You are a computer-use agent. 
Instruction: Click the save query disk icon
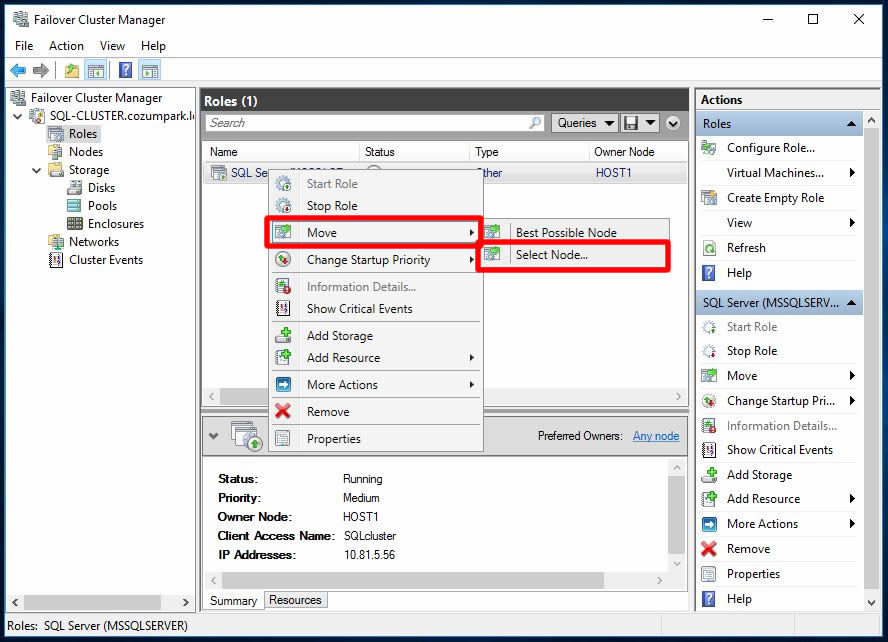631,123
